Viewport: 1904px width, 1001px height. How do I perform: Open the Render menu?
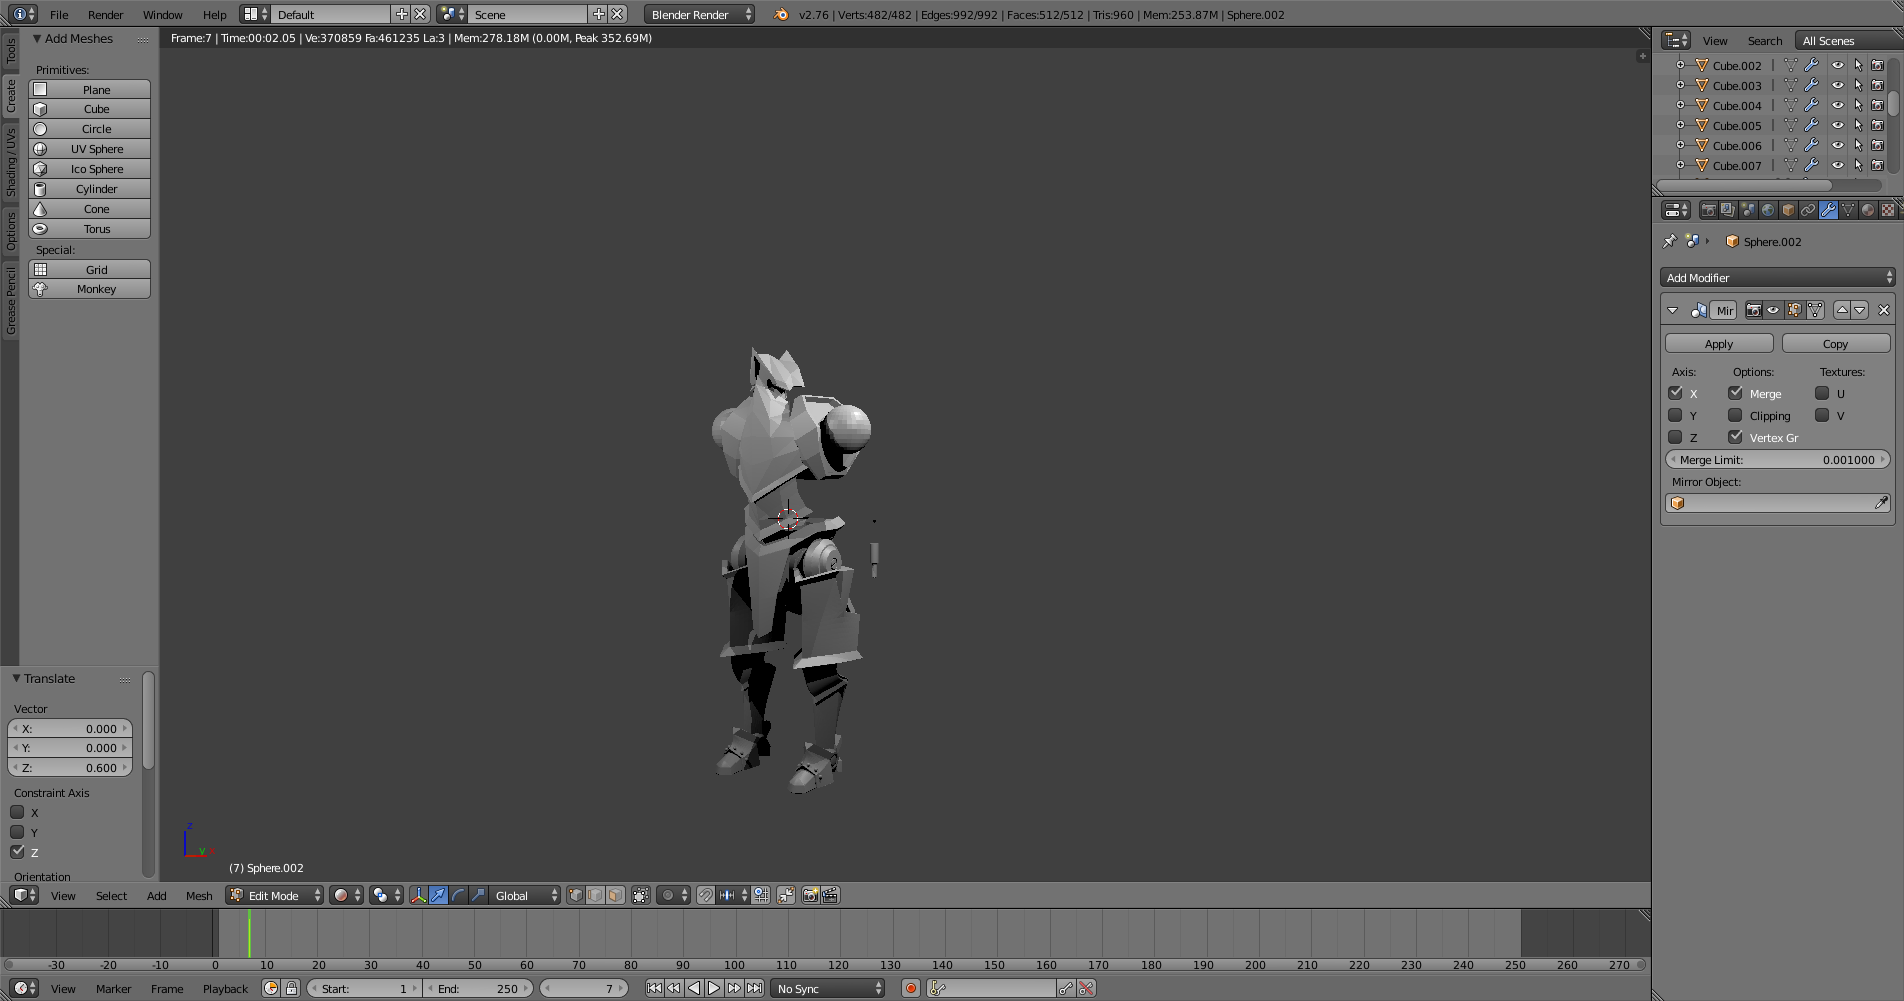click(x=105, y=15)
